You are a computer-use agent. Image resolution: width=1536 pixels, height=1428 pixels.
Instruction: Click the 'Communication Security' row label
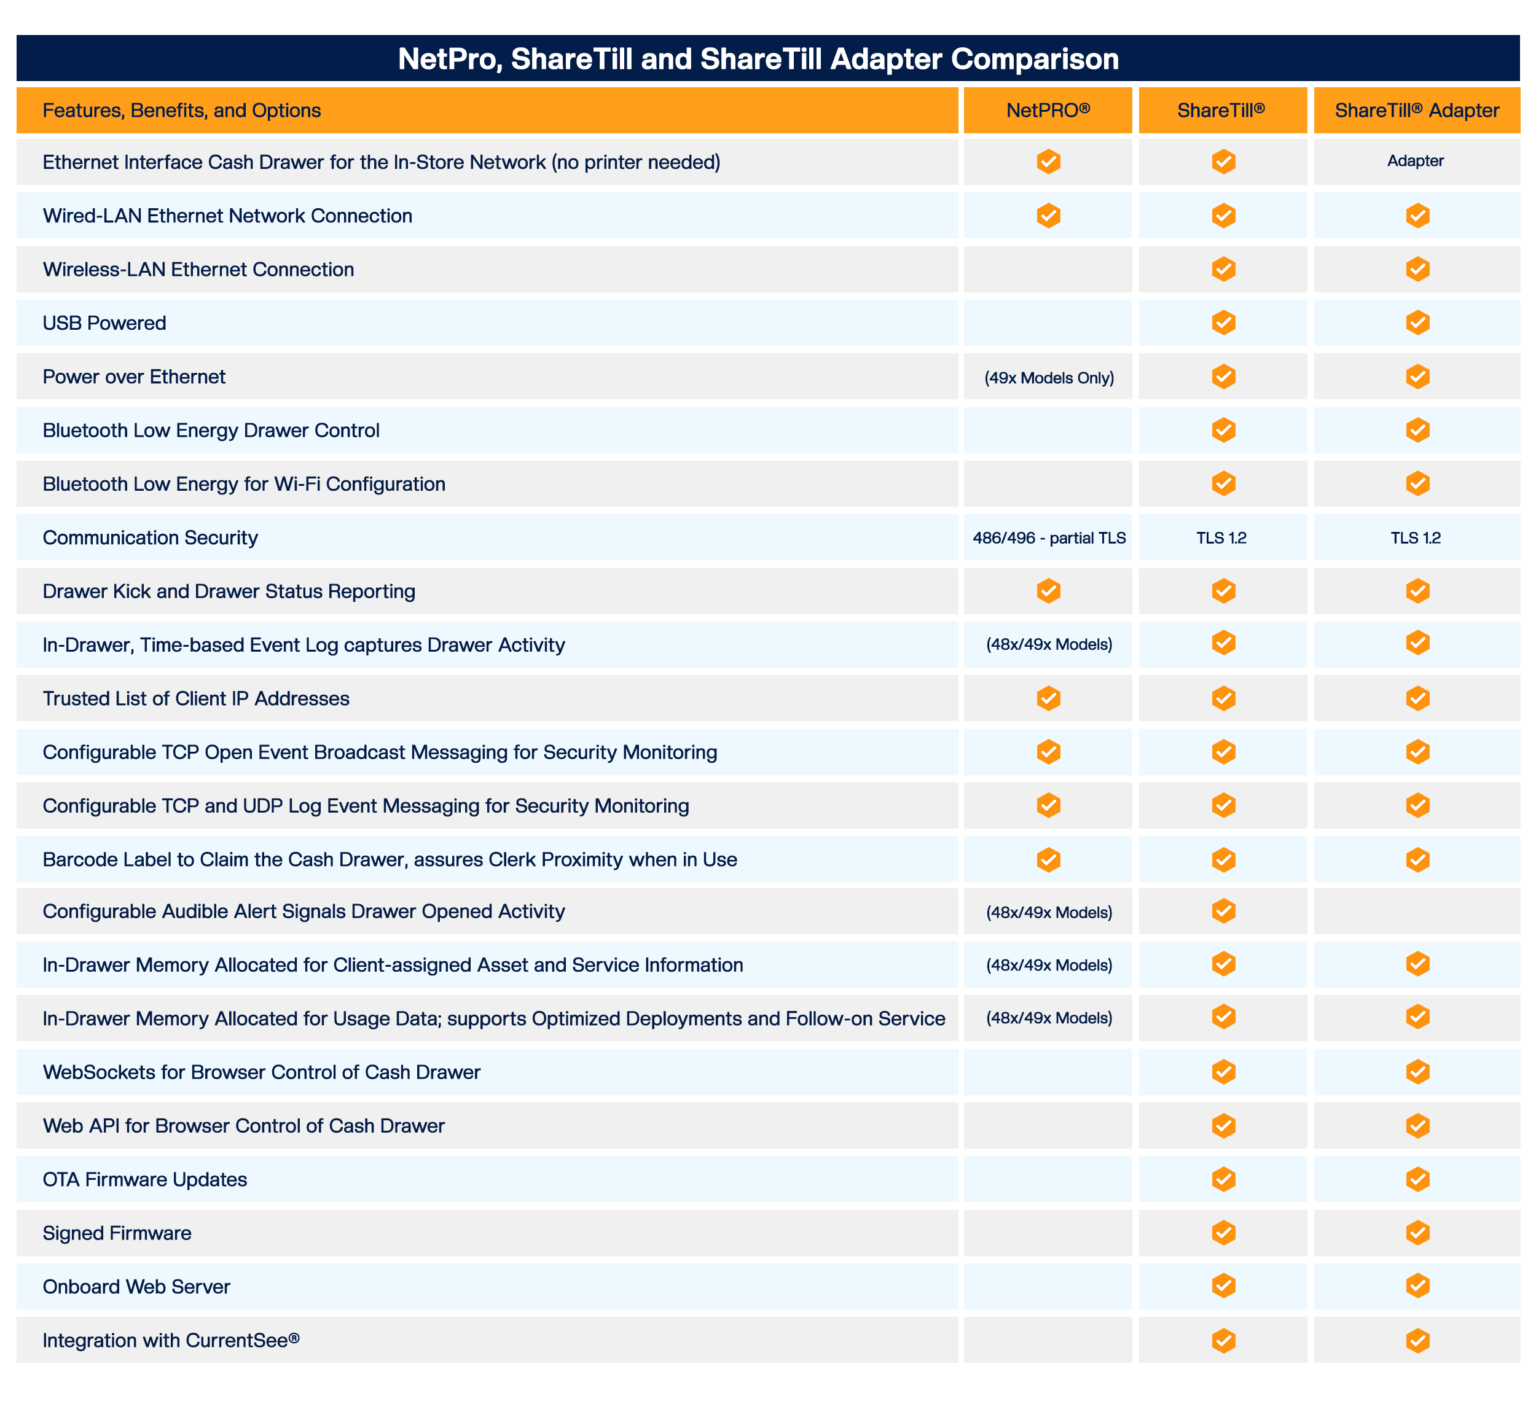[x=150, y=538]
